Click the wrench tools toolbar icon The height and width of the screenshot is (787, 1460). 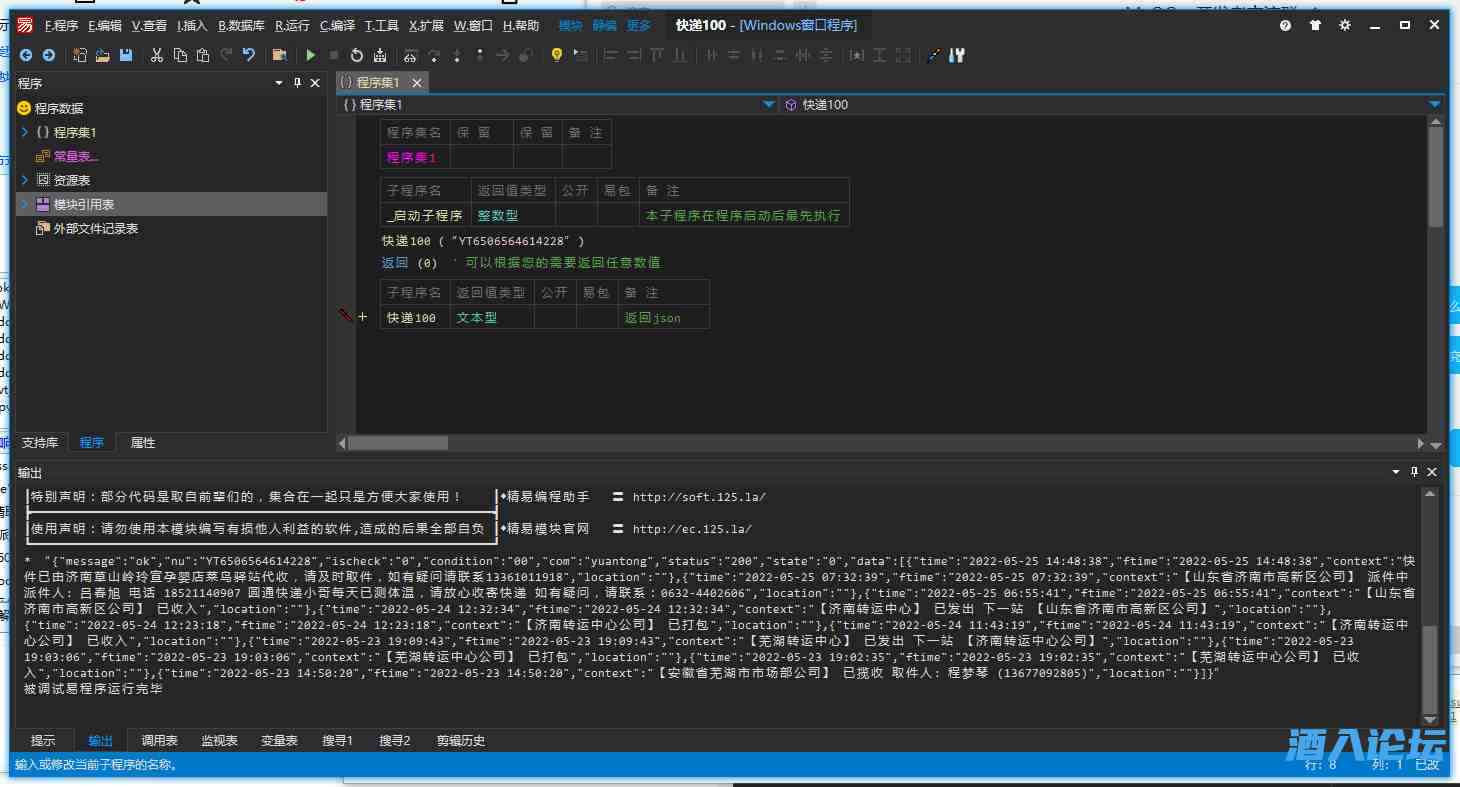957,56
